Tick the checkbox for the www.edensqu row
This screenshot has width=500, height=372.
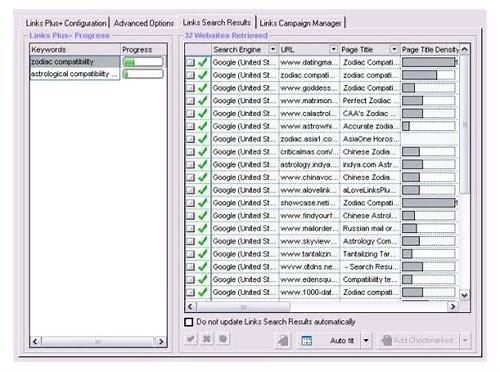(x=190, y=279)
